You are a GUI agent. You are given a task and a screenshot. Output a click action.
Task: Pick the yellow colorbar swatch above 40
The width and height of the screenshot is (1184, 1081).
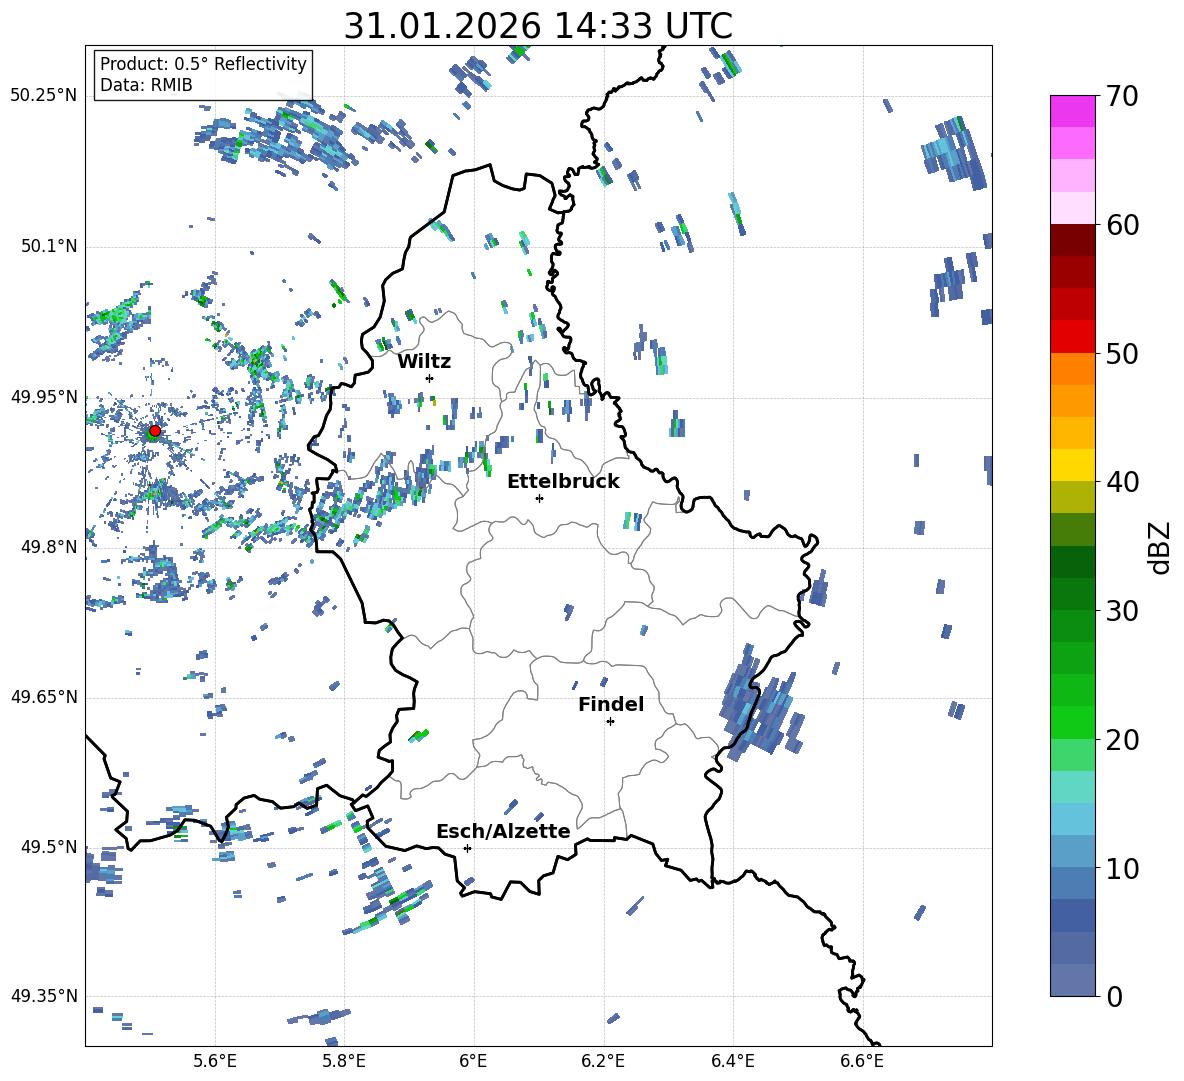click(x=1073, y=464)
